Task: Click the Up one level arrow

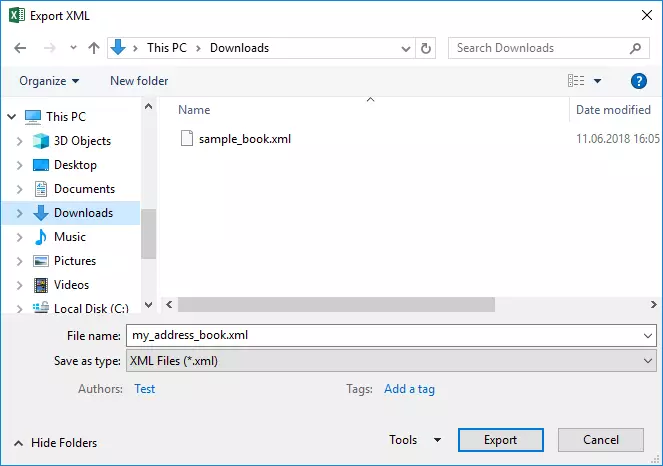Action: [x=94, y=48]
